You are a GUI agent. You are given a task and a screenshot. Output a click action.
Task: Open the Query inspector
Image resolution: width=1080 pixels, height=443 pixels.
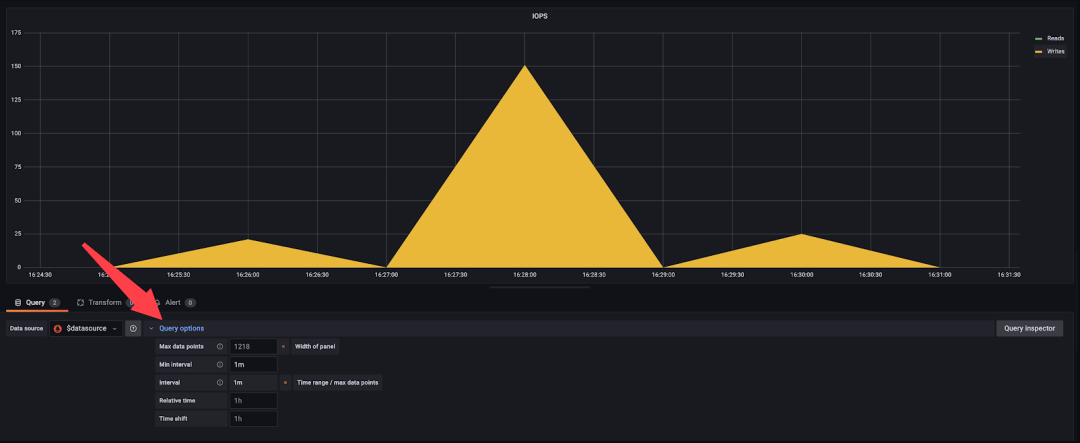pos(1029,329)
